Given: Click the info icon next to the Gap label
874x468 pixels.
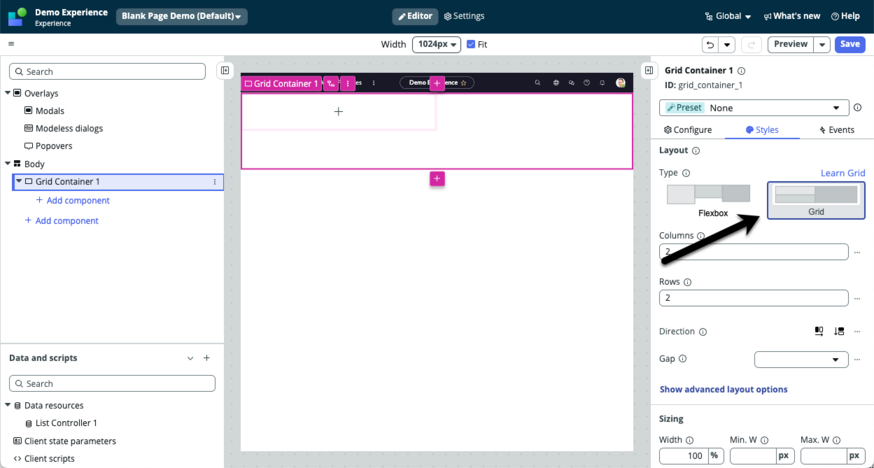Looking at the screenshot, I should (683, 359).
